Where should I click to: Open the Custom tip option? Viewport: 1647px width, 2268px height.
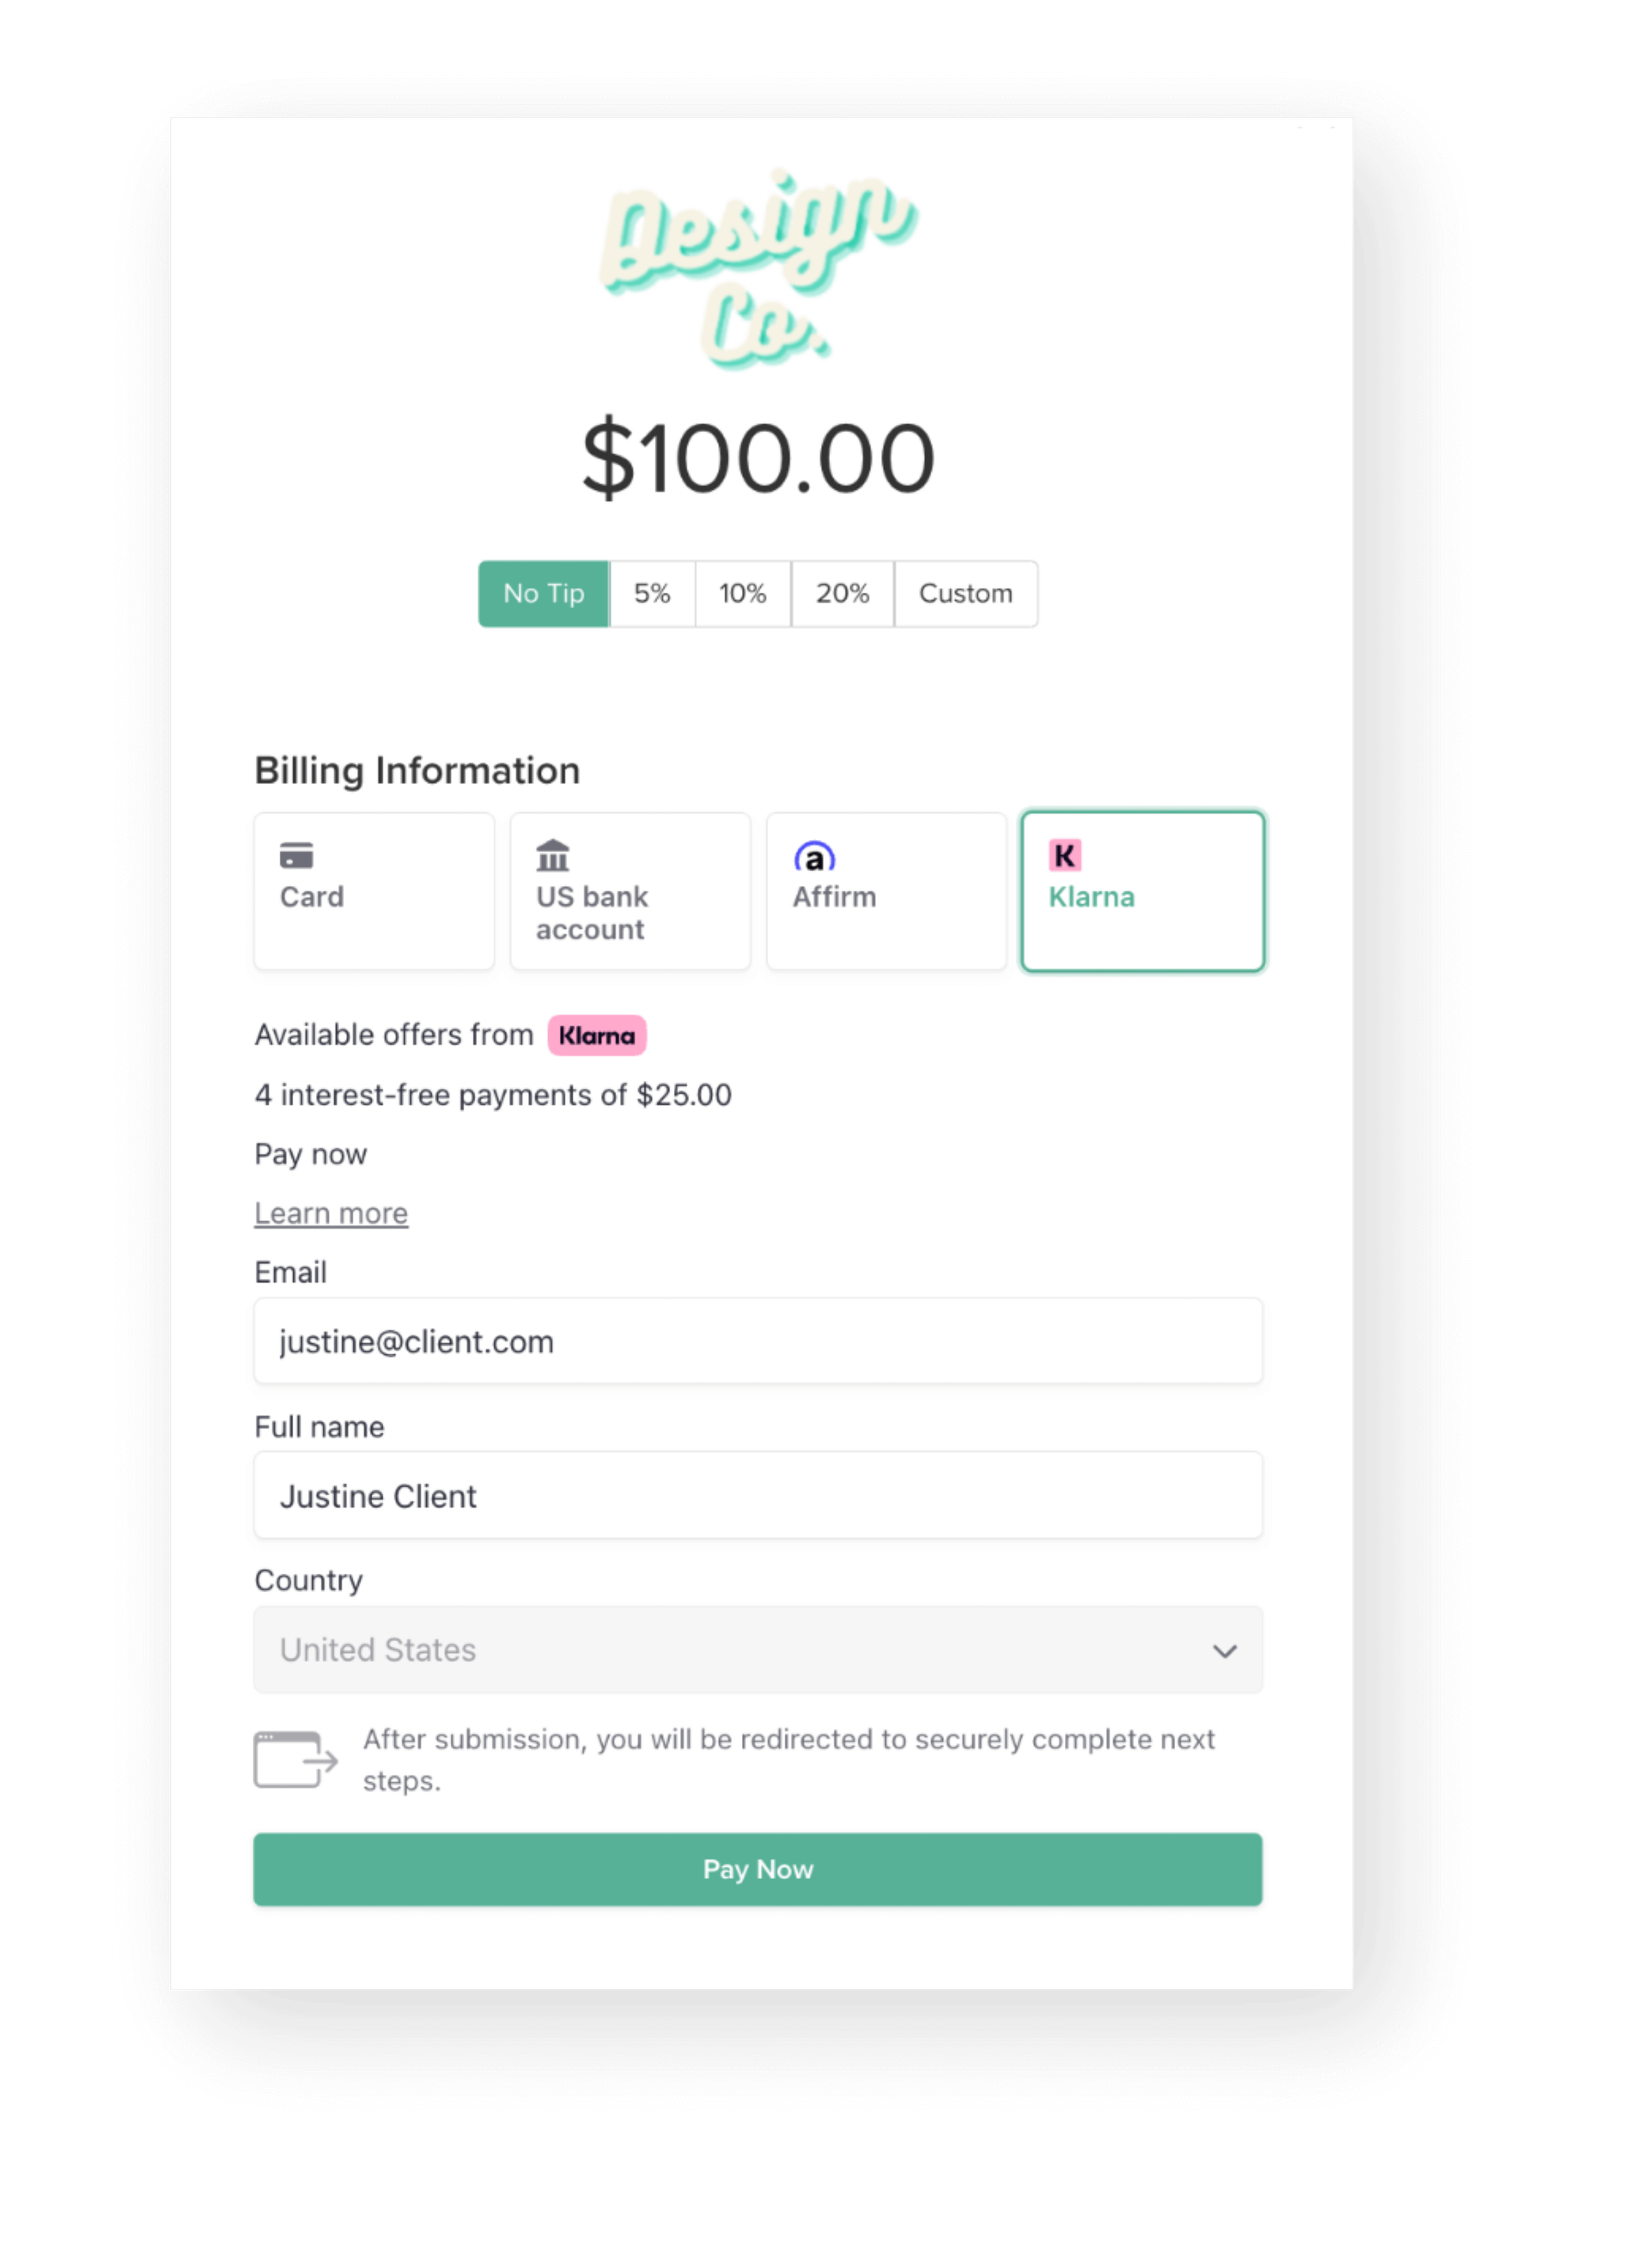[965, 594]
